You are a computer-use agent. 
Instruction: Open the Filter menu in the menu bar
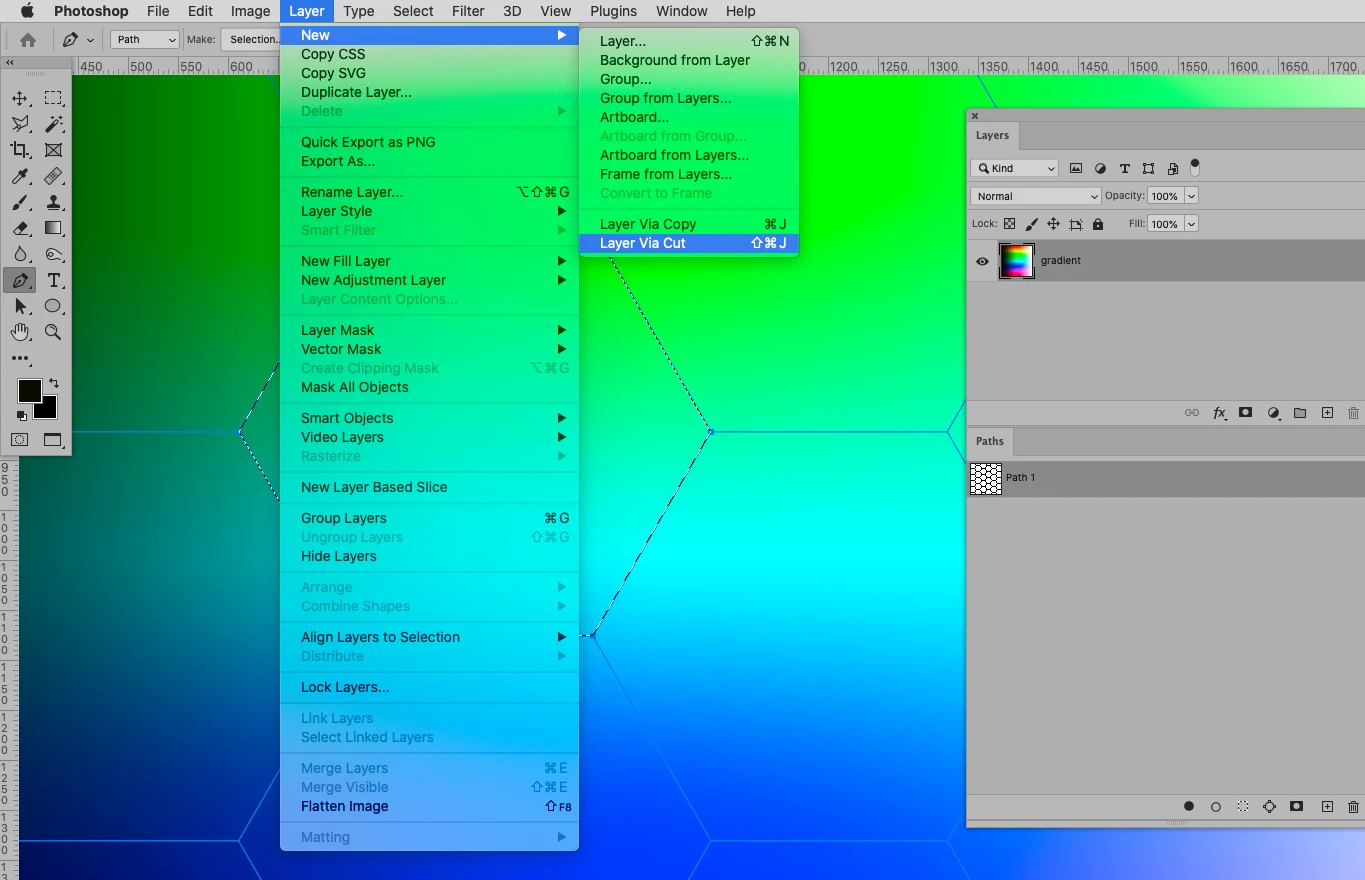468,11
